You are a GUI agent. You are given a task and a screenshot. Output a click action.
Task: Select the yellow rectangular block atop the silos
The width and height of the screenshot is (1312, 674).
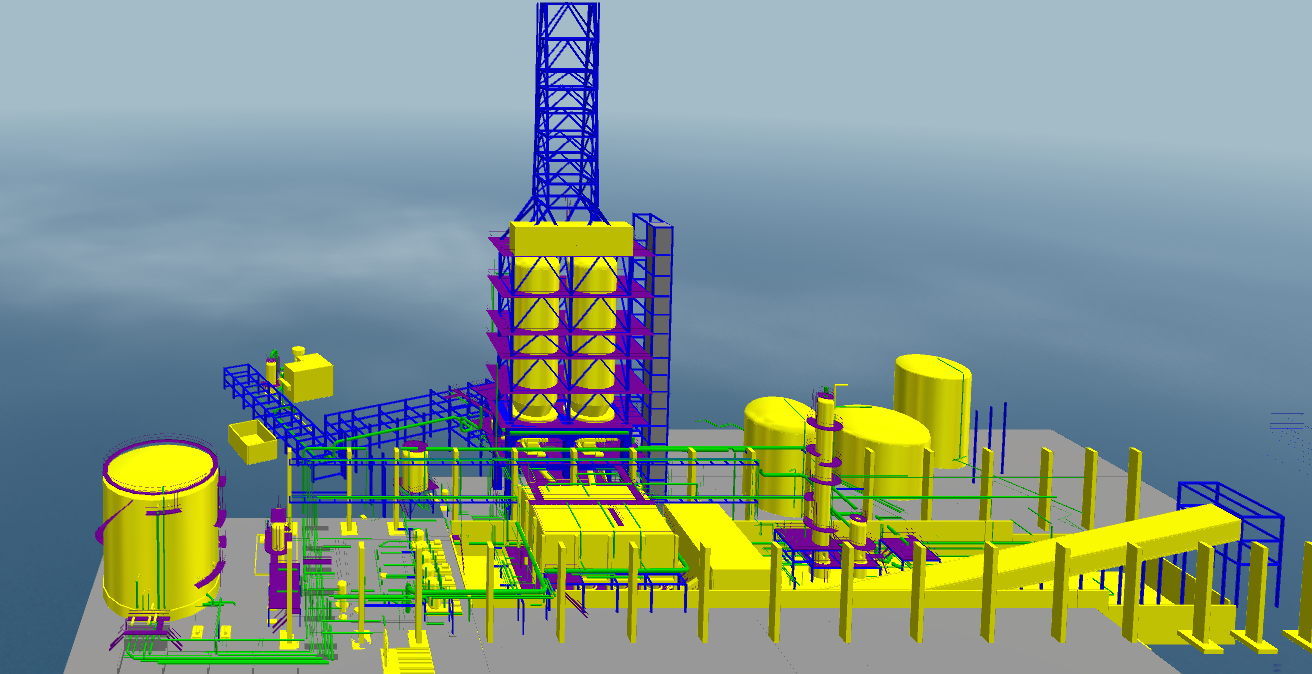pyautogui.click(x=571, y=238)
